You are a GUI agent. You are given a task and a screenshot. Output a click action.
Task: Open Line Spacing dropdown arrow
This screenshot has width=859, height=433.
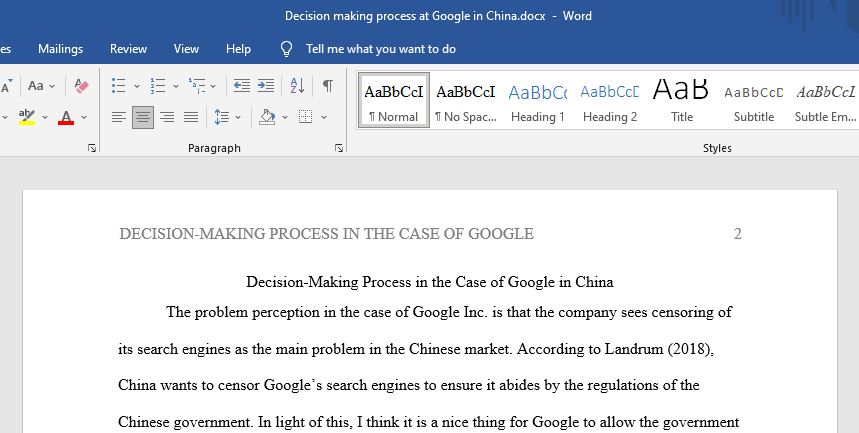coord(238,117)
